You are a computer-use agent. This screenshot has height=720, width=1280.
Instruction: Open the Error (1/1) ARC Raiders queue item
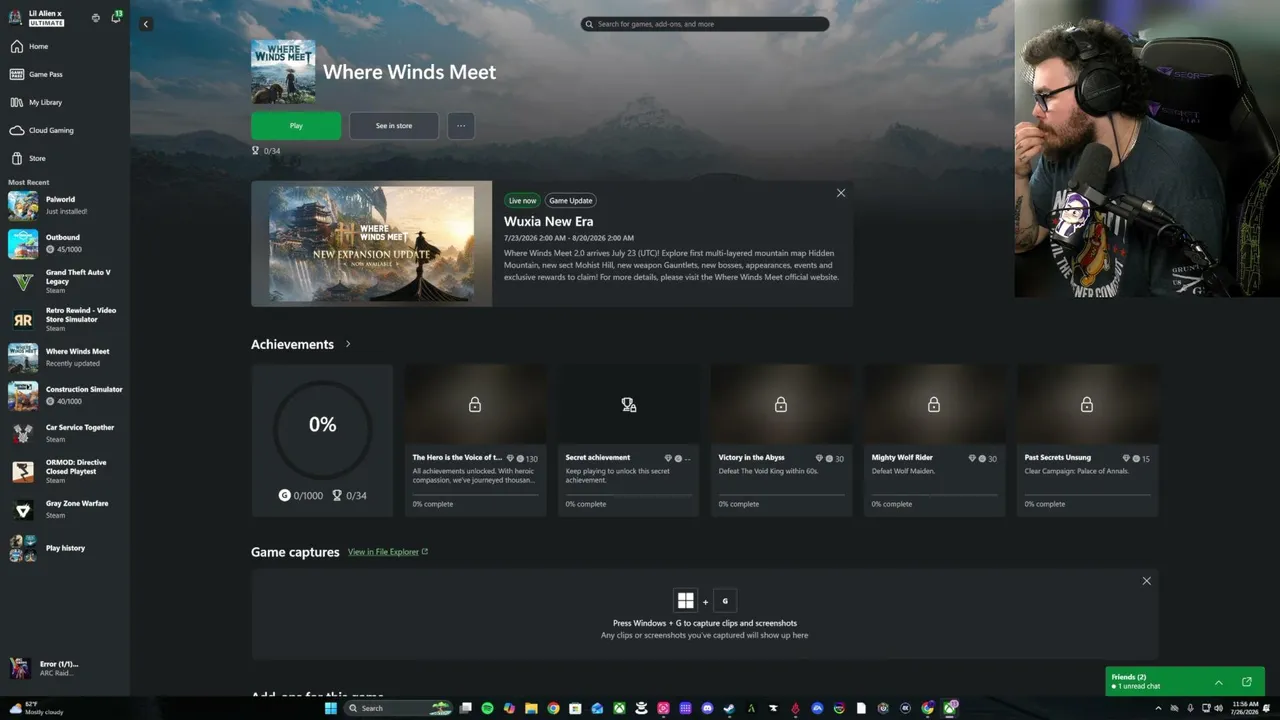pos(65,668)
